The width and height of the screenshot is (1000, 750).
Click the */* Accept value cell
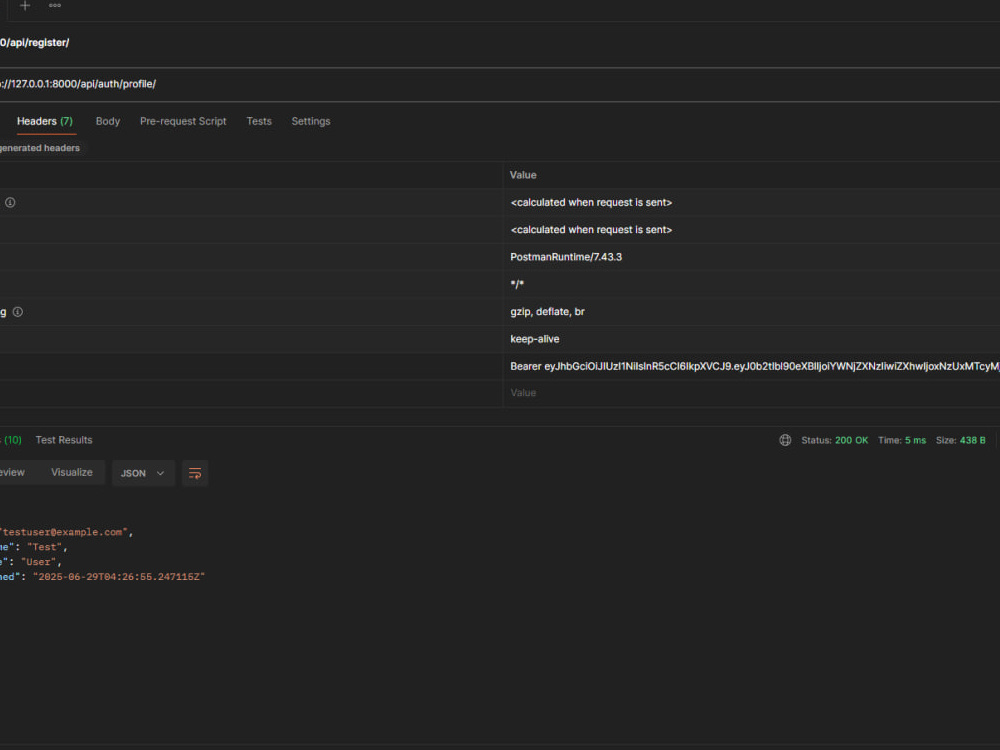751,284
